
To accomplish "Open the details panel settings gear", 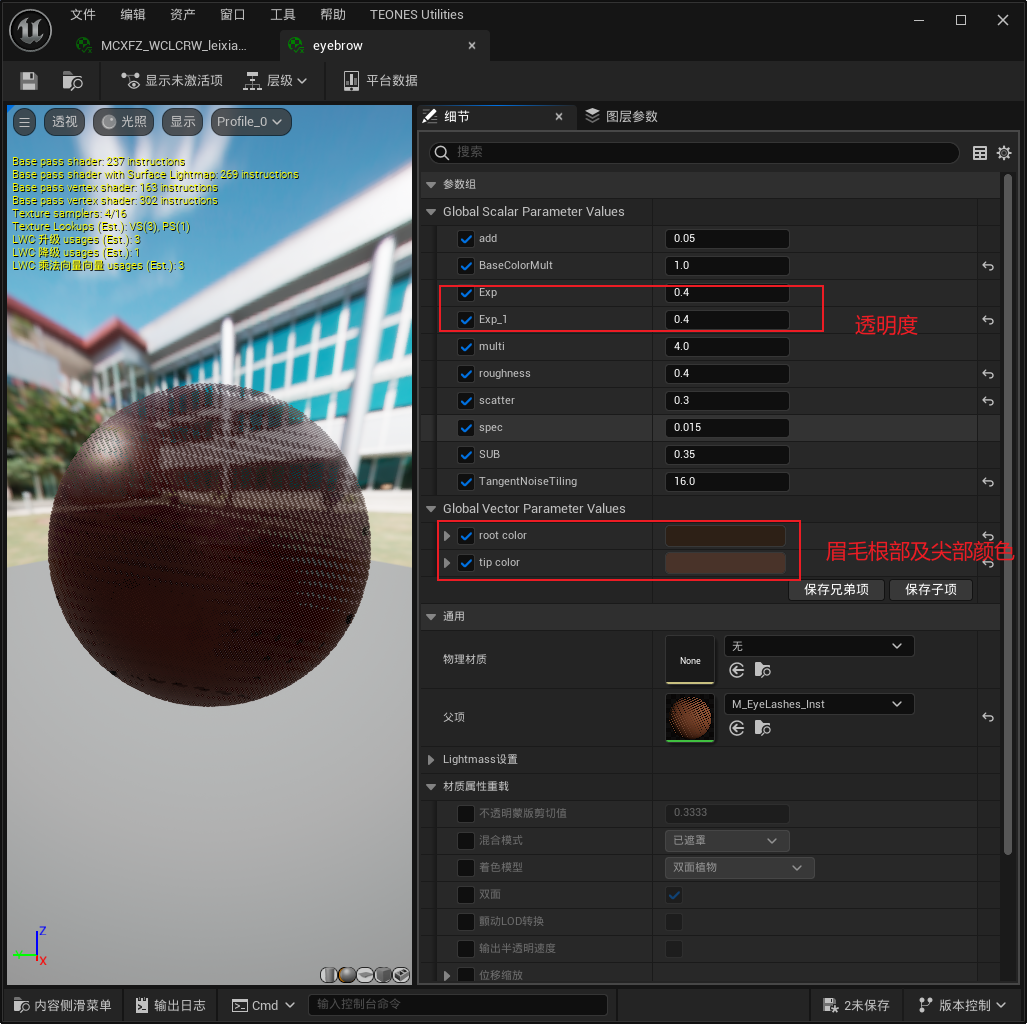I will point(1004,153).
